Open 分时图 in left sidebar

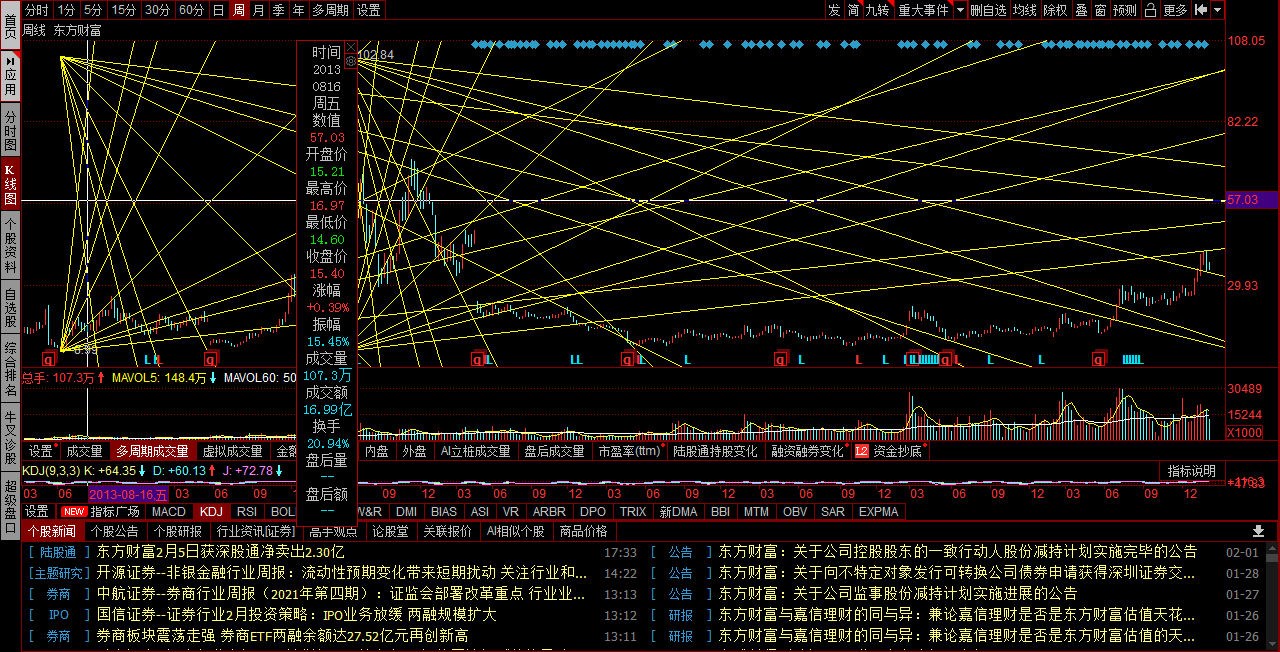tap(10, 131)
